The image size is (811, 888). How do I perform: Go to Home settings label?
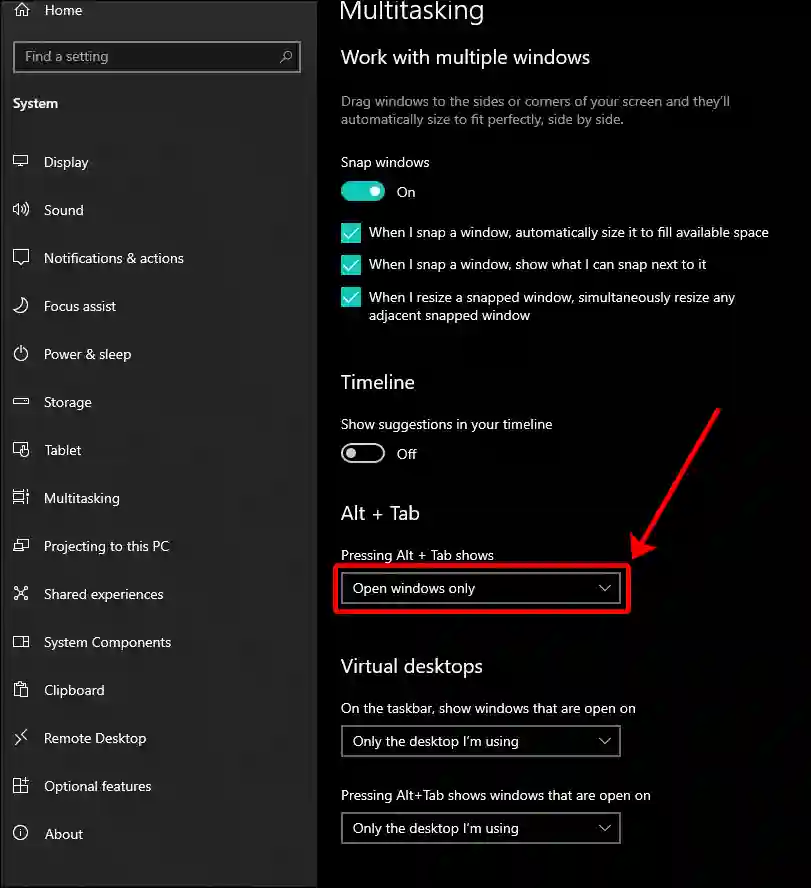pyautogui.click(x=63, y=10)
